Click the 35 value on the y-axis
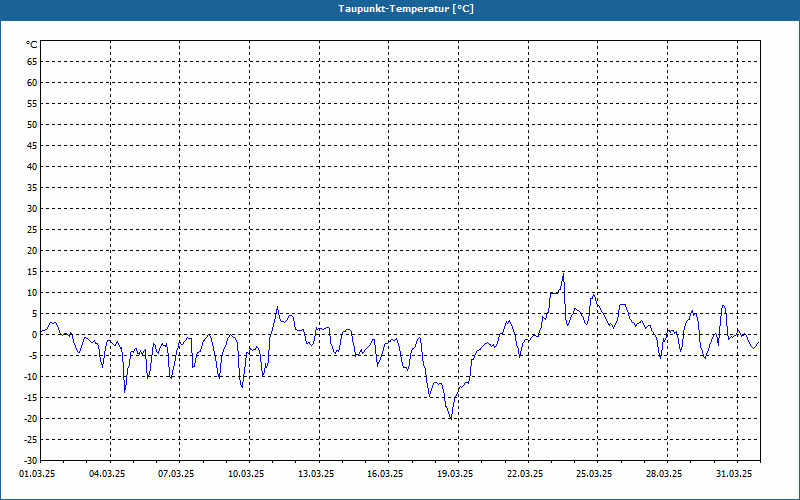800x500 pixels. [32, 188]
